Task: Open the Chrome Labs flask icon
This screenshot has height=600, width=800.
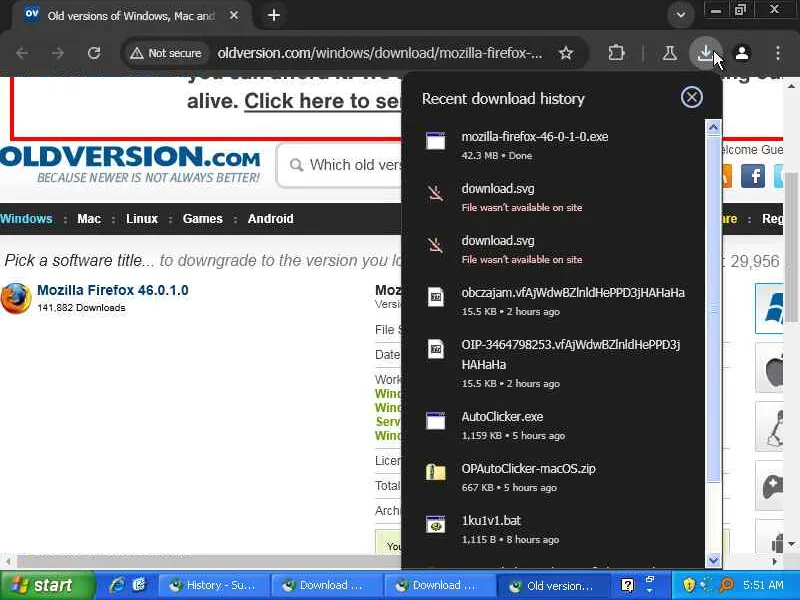Action: point(670,53)
